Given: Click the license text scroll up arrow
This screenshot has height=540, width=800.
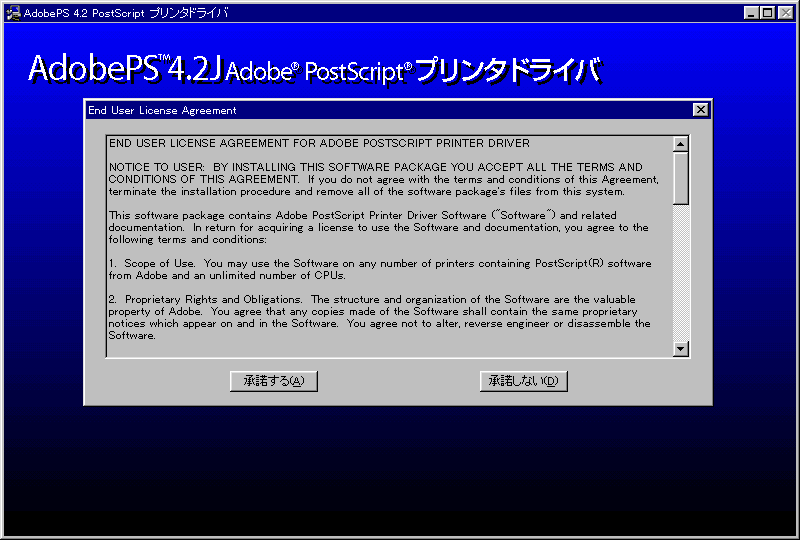Looking at the screenshot, I should [x=681, y=144].
